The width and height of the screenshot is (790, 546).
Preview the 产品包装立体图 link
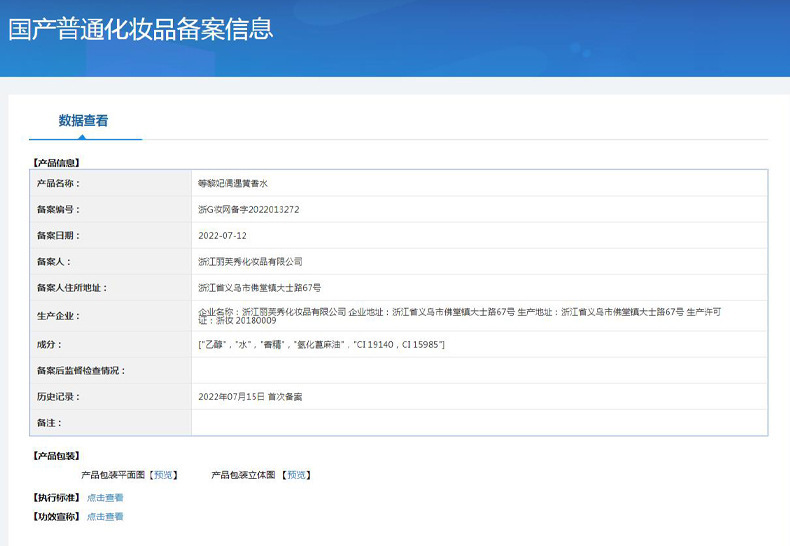(296, 475)
